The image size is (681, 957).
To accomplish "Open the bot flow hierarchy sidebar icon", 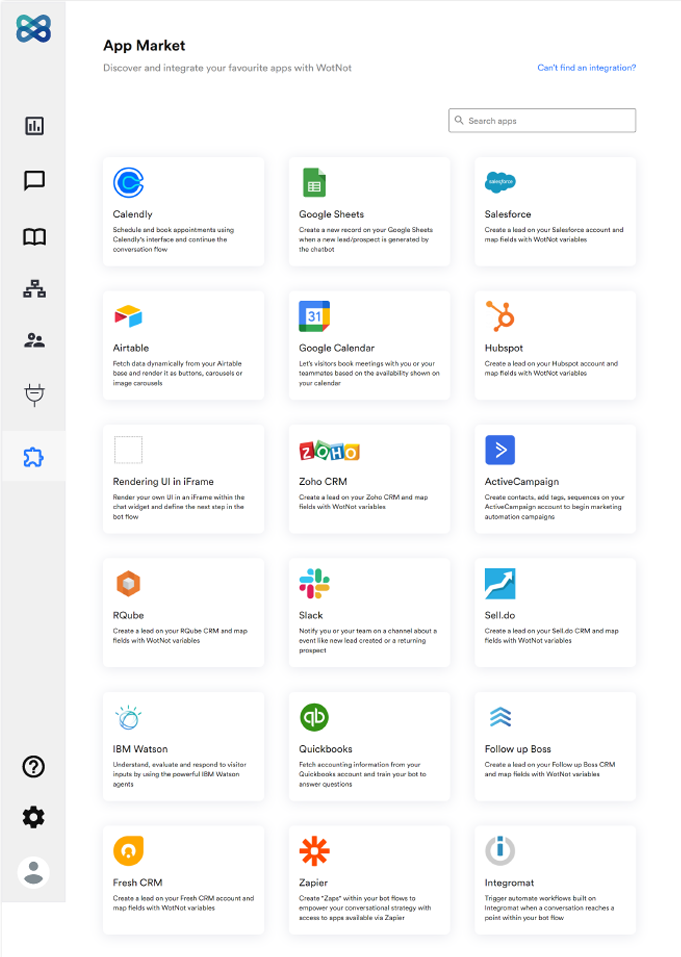I will coord(34,289).
